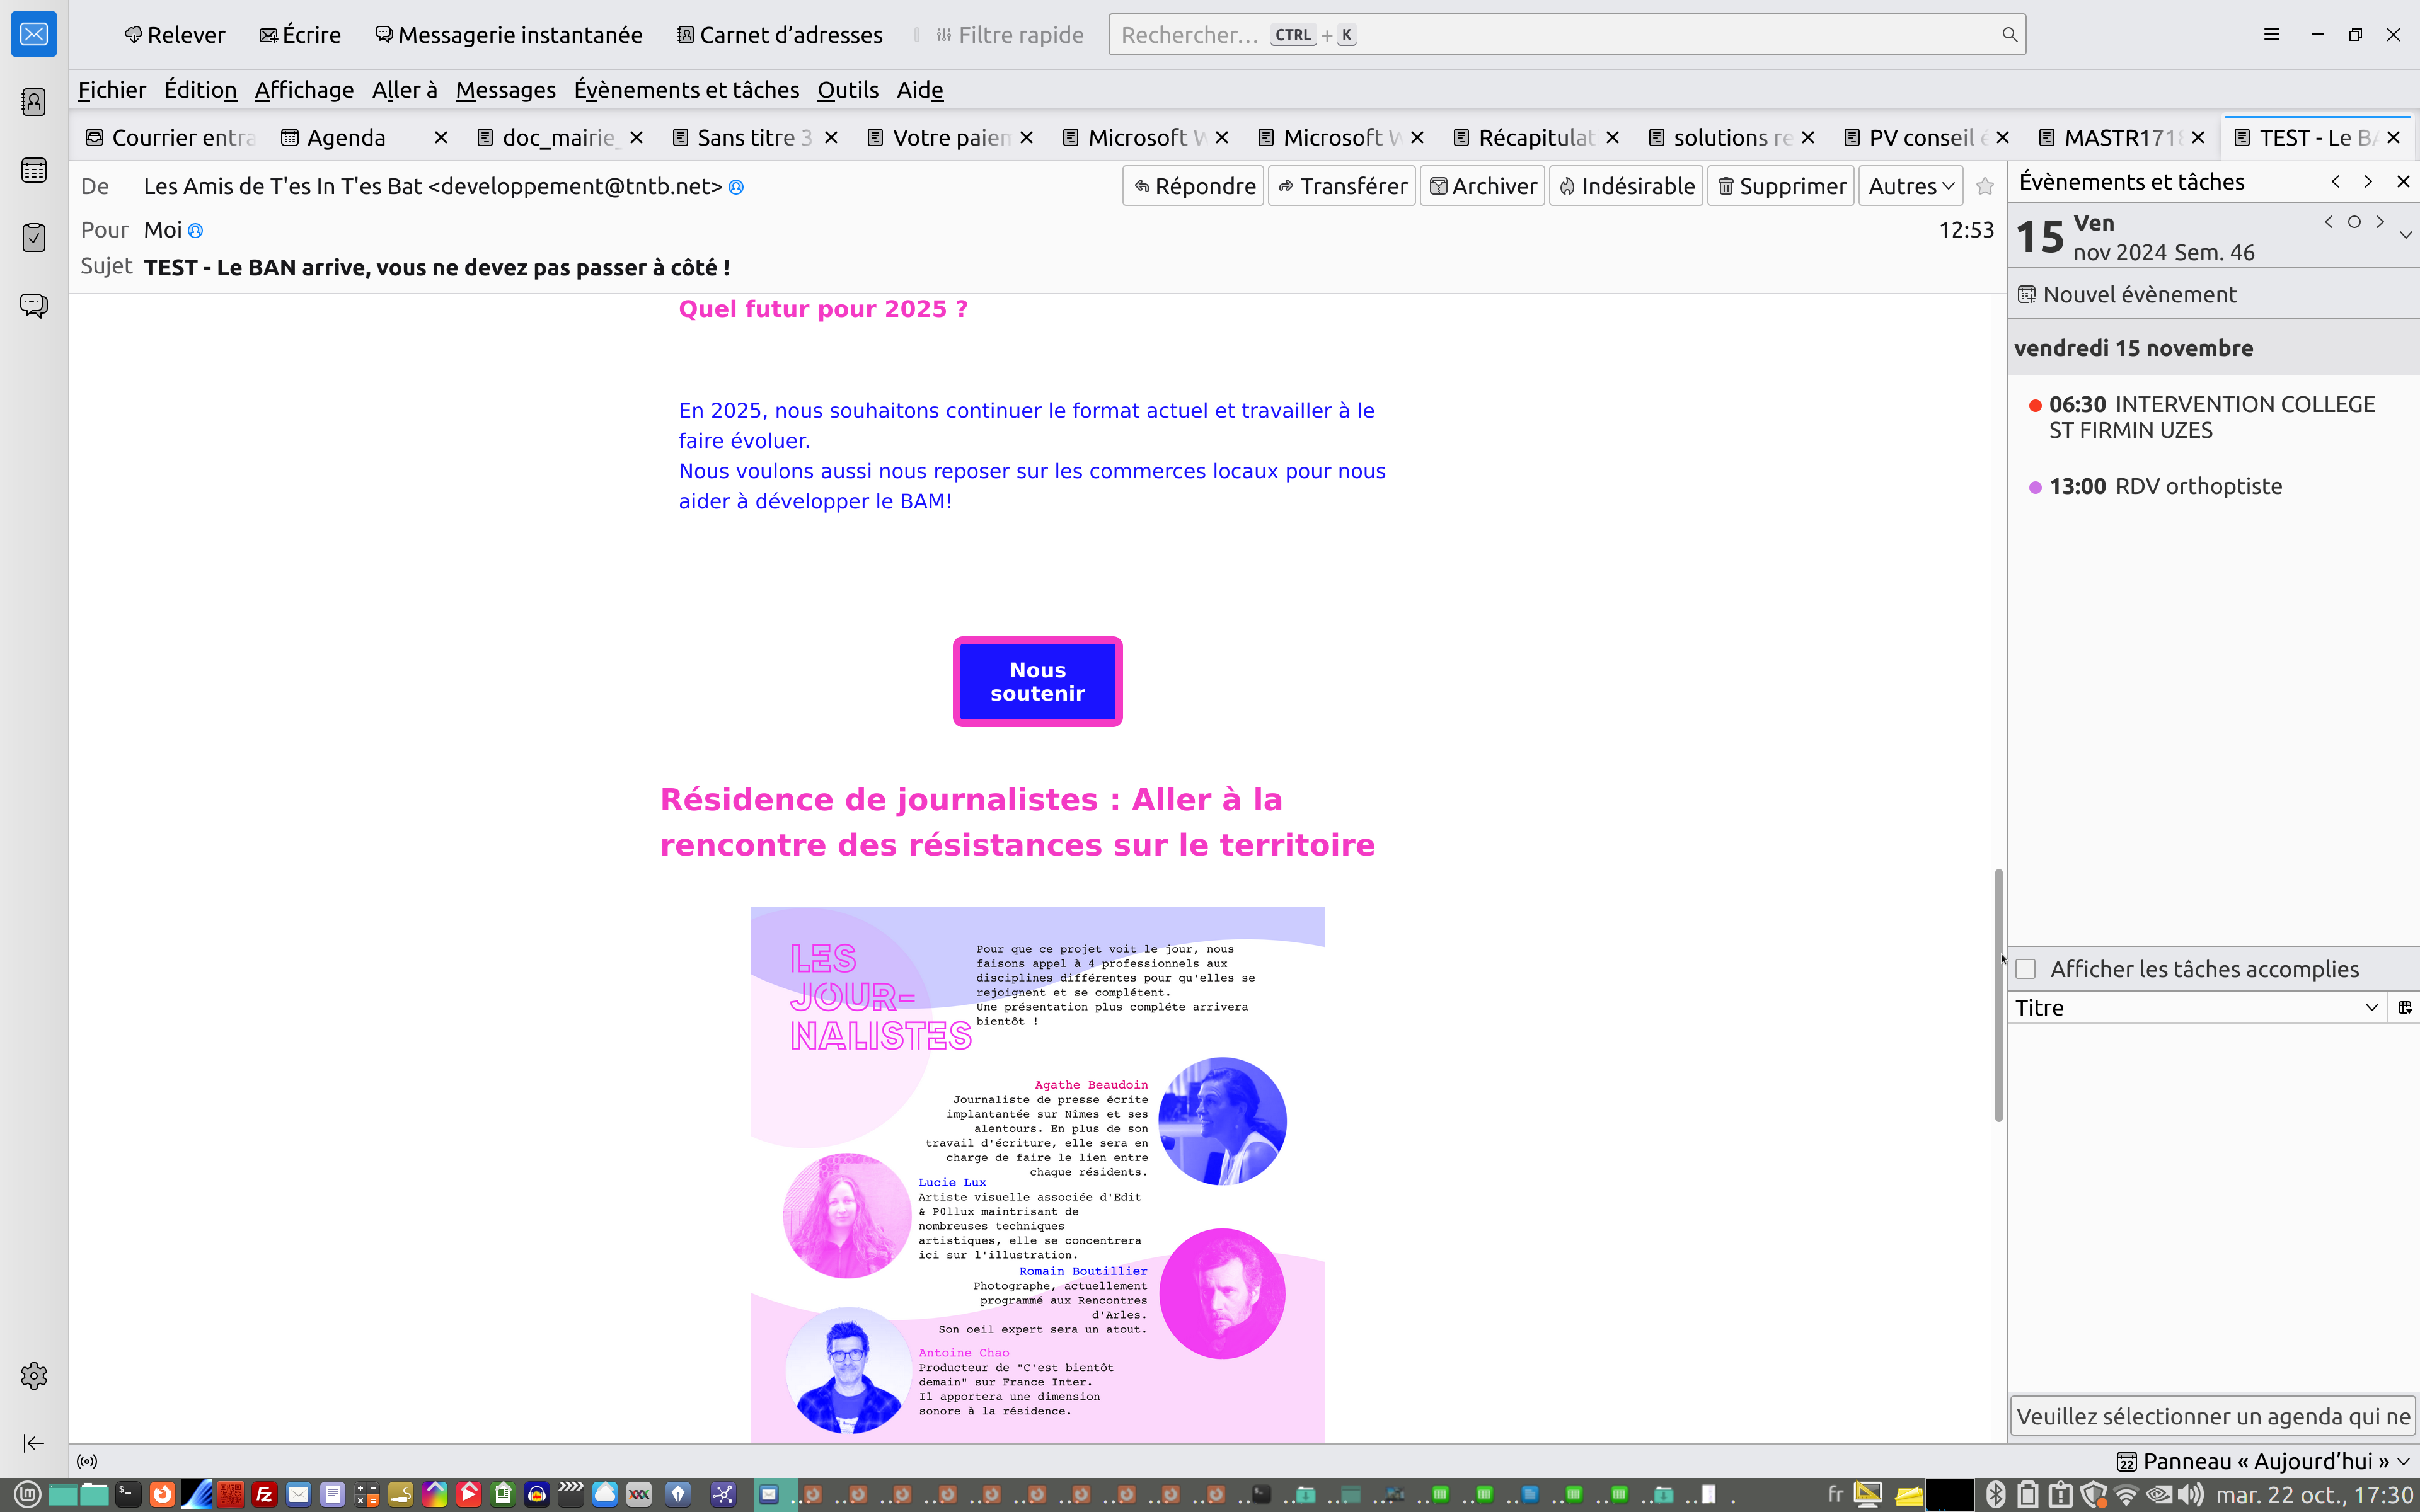Open the Thunderbird app menu hamburger

2271,34
